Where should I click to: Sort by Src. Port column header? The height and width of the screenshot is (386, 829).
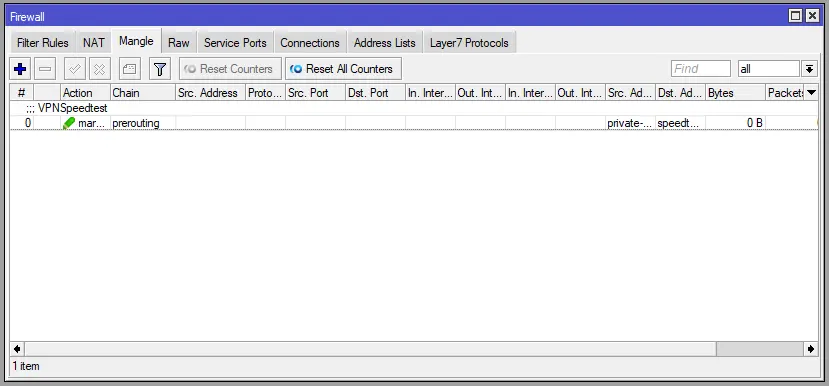pyautogui.click(x=316, y=93)
